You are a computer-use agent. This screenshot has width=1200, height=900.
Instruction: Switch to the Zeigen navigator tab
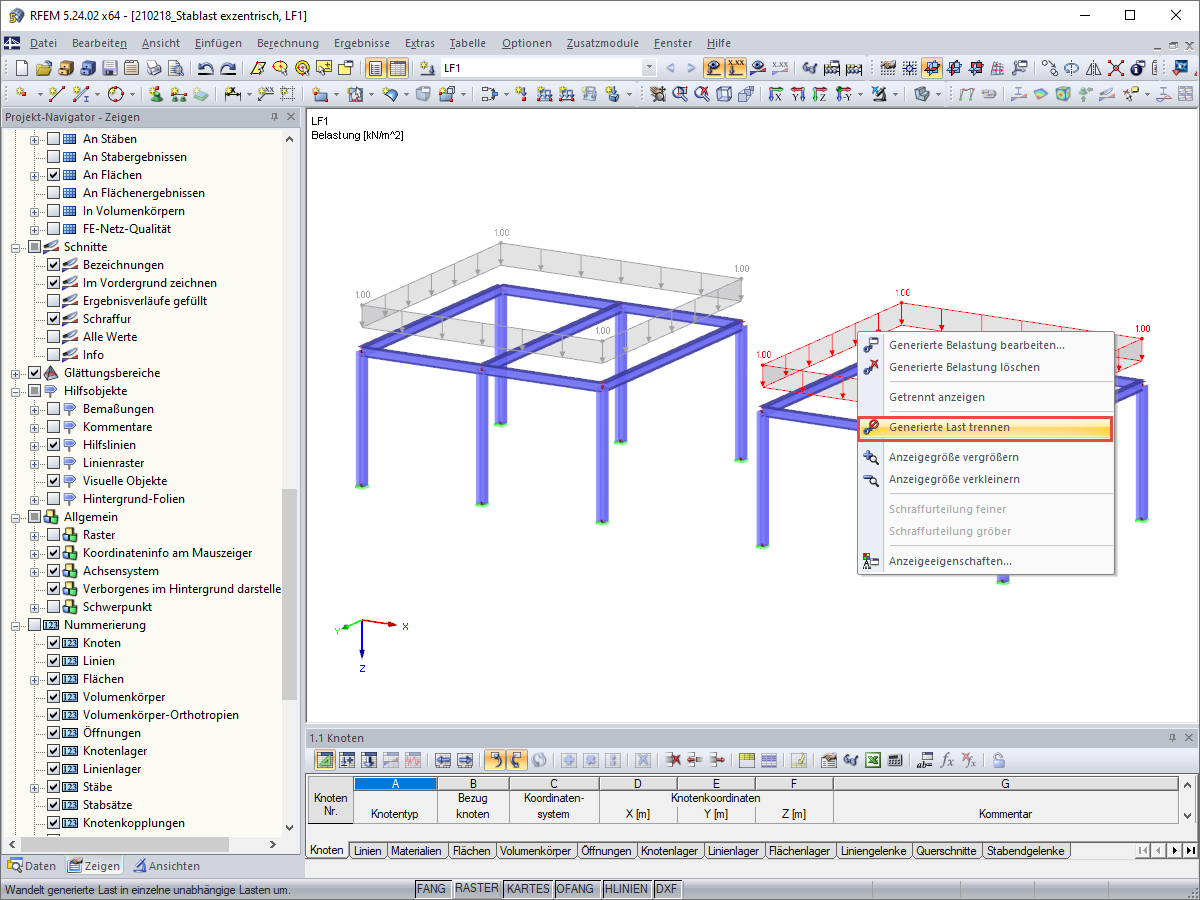point(94,866)
